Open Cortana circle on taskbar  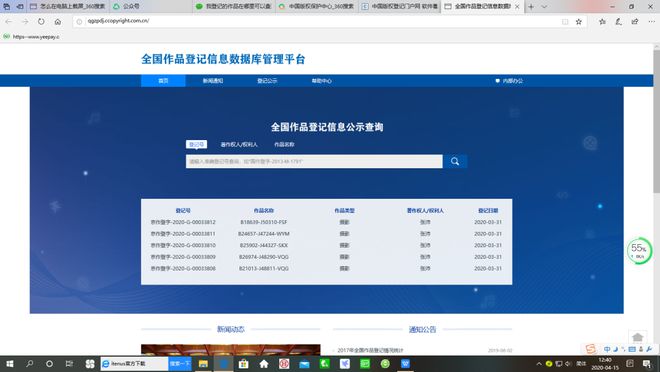pyautogui.click(x=49, y=364)
